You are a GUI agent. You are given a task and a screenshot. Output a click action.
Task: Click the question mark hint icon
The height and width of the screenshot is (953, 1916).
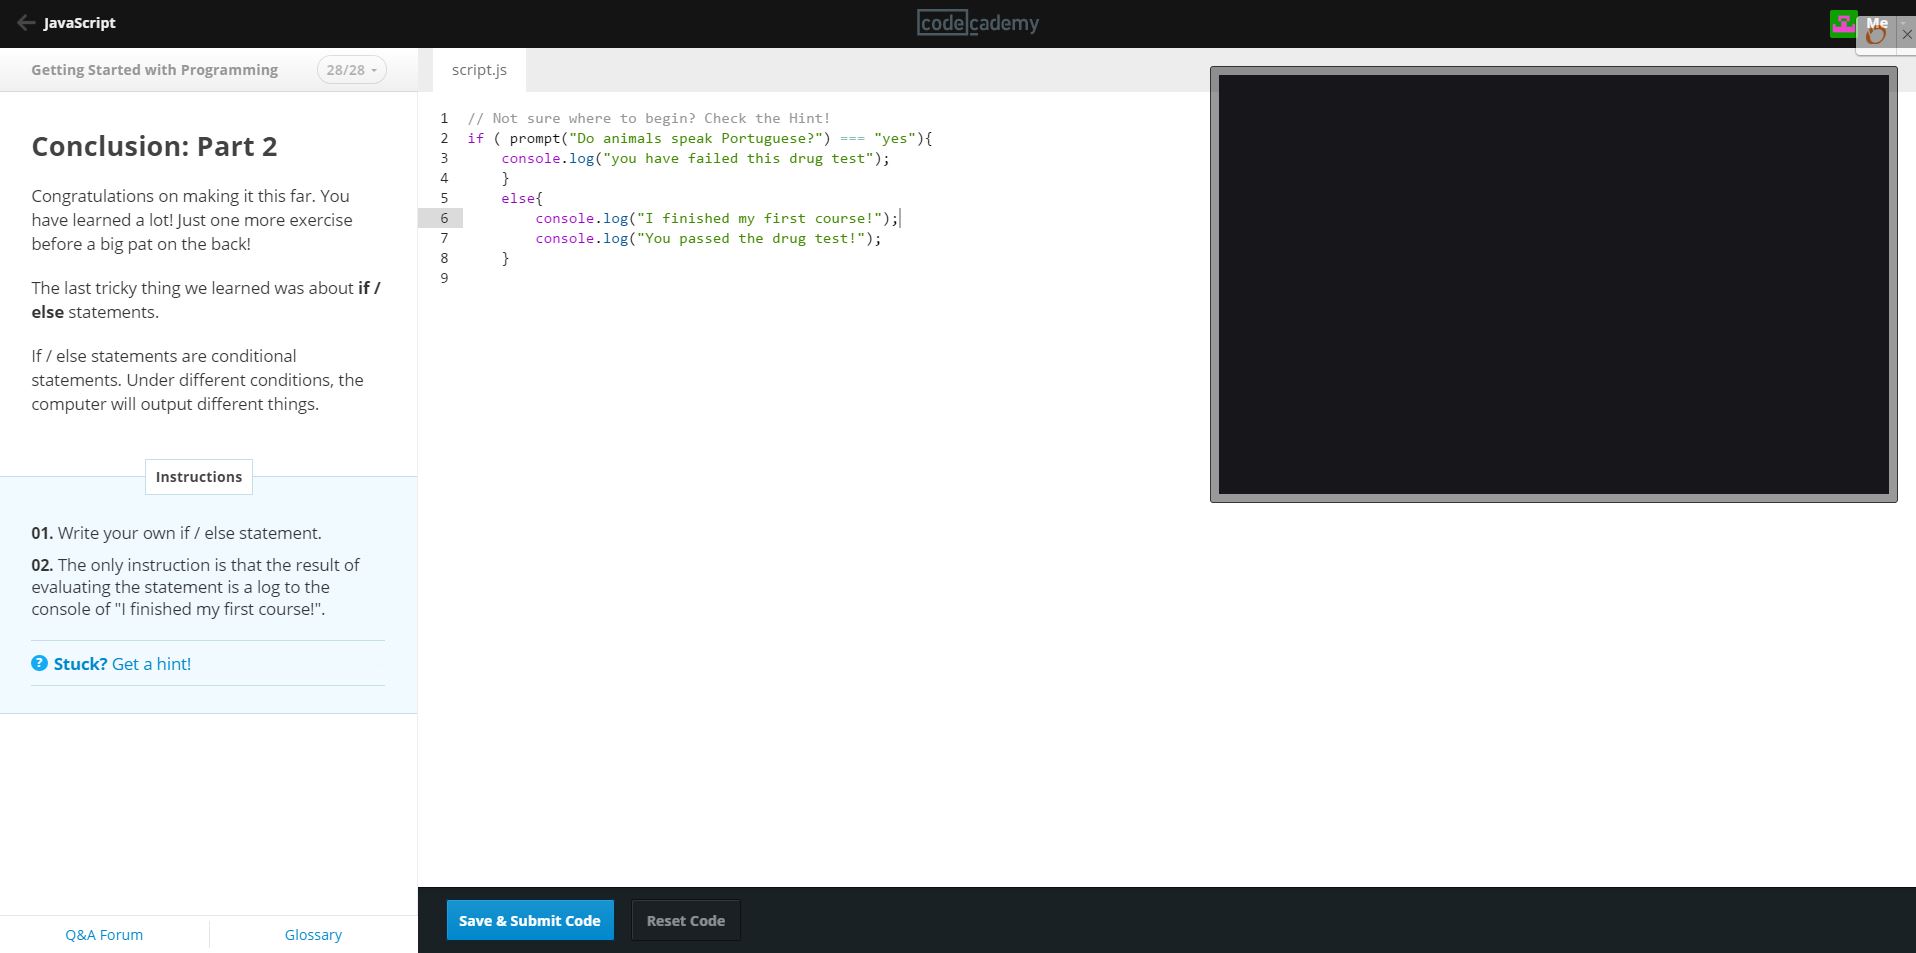39,663
